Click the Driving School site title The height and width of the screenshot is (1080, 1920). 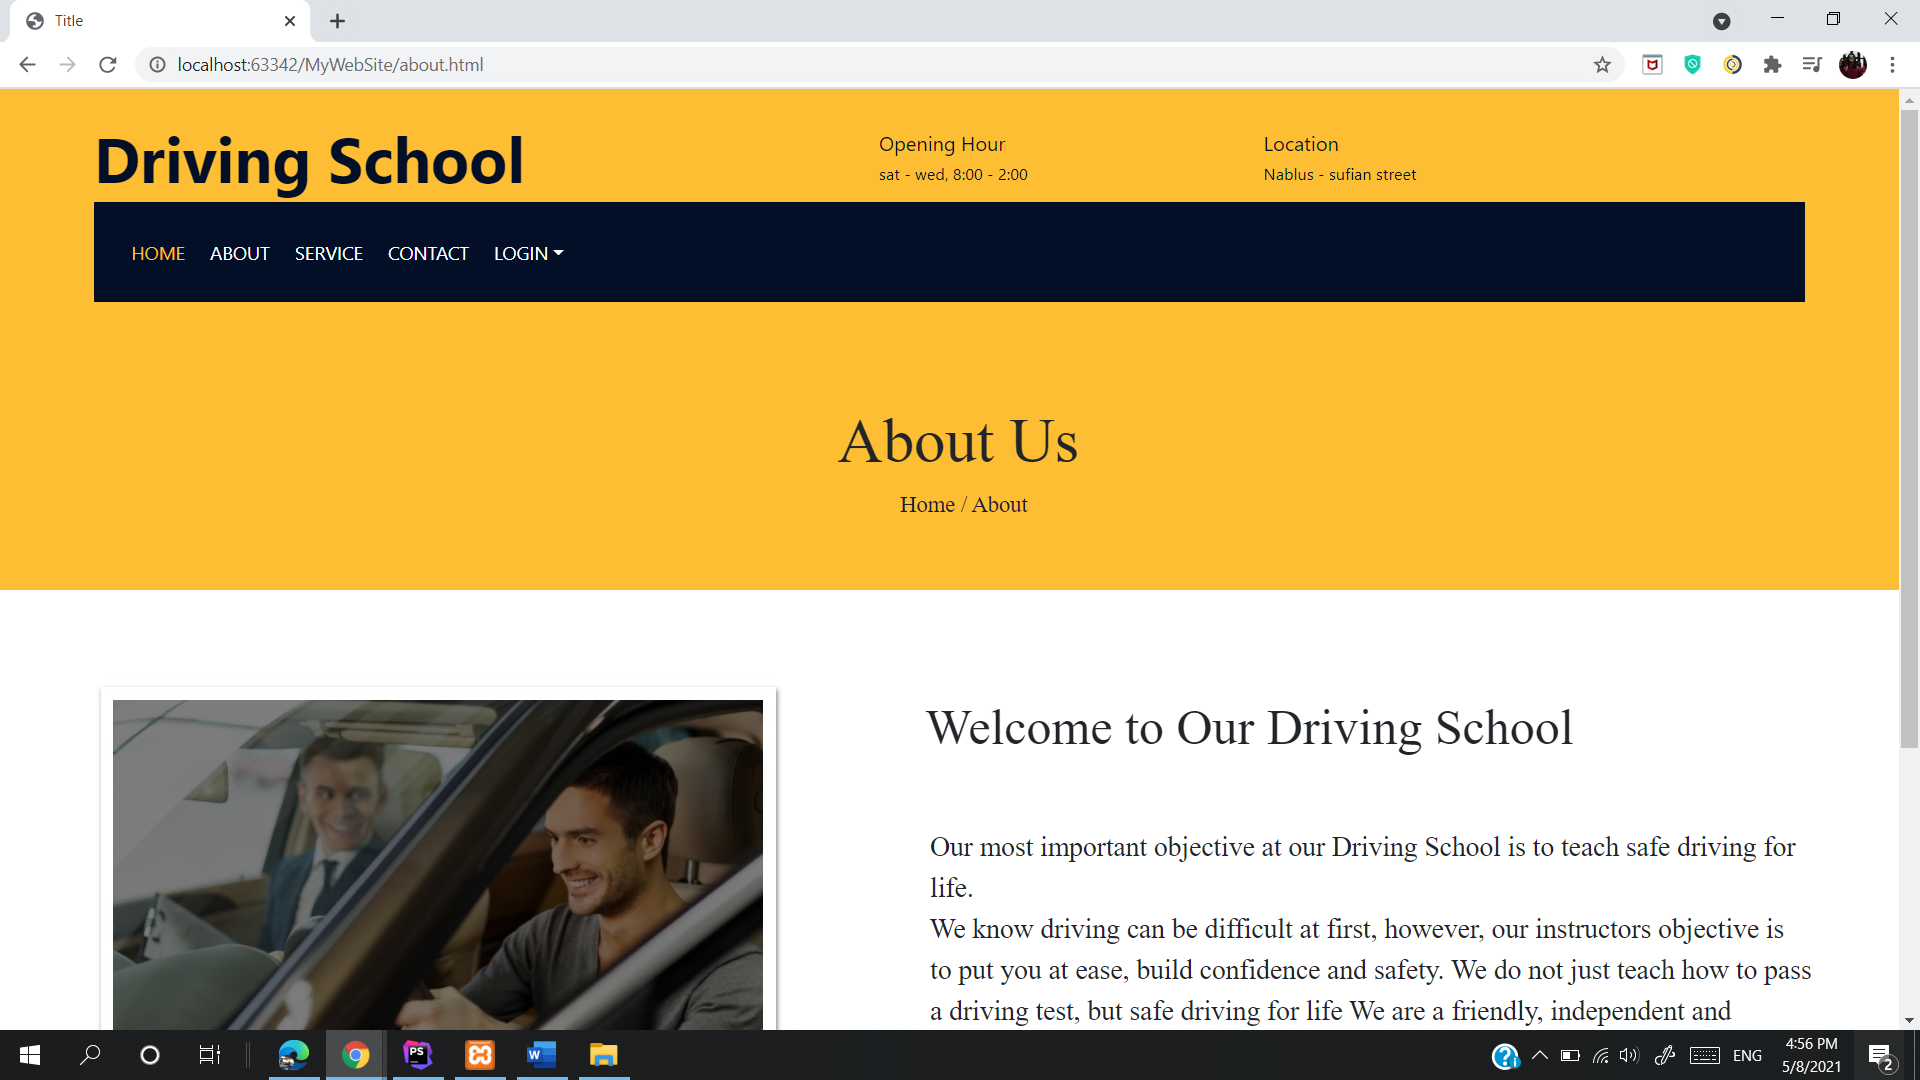click(x=310, y=160)
